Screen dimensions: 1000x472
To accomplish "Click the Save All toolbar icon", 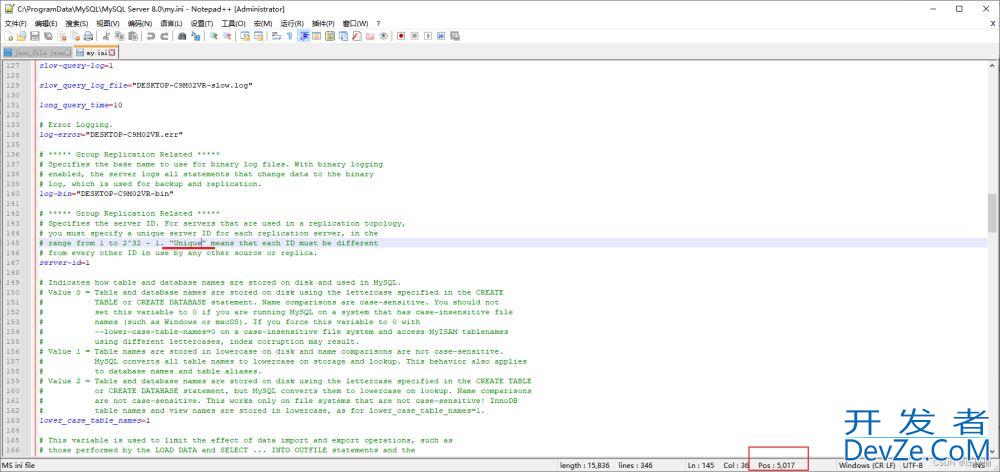I will click(x=48, y=36).
